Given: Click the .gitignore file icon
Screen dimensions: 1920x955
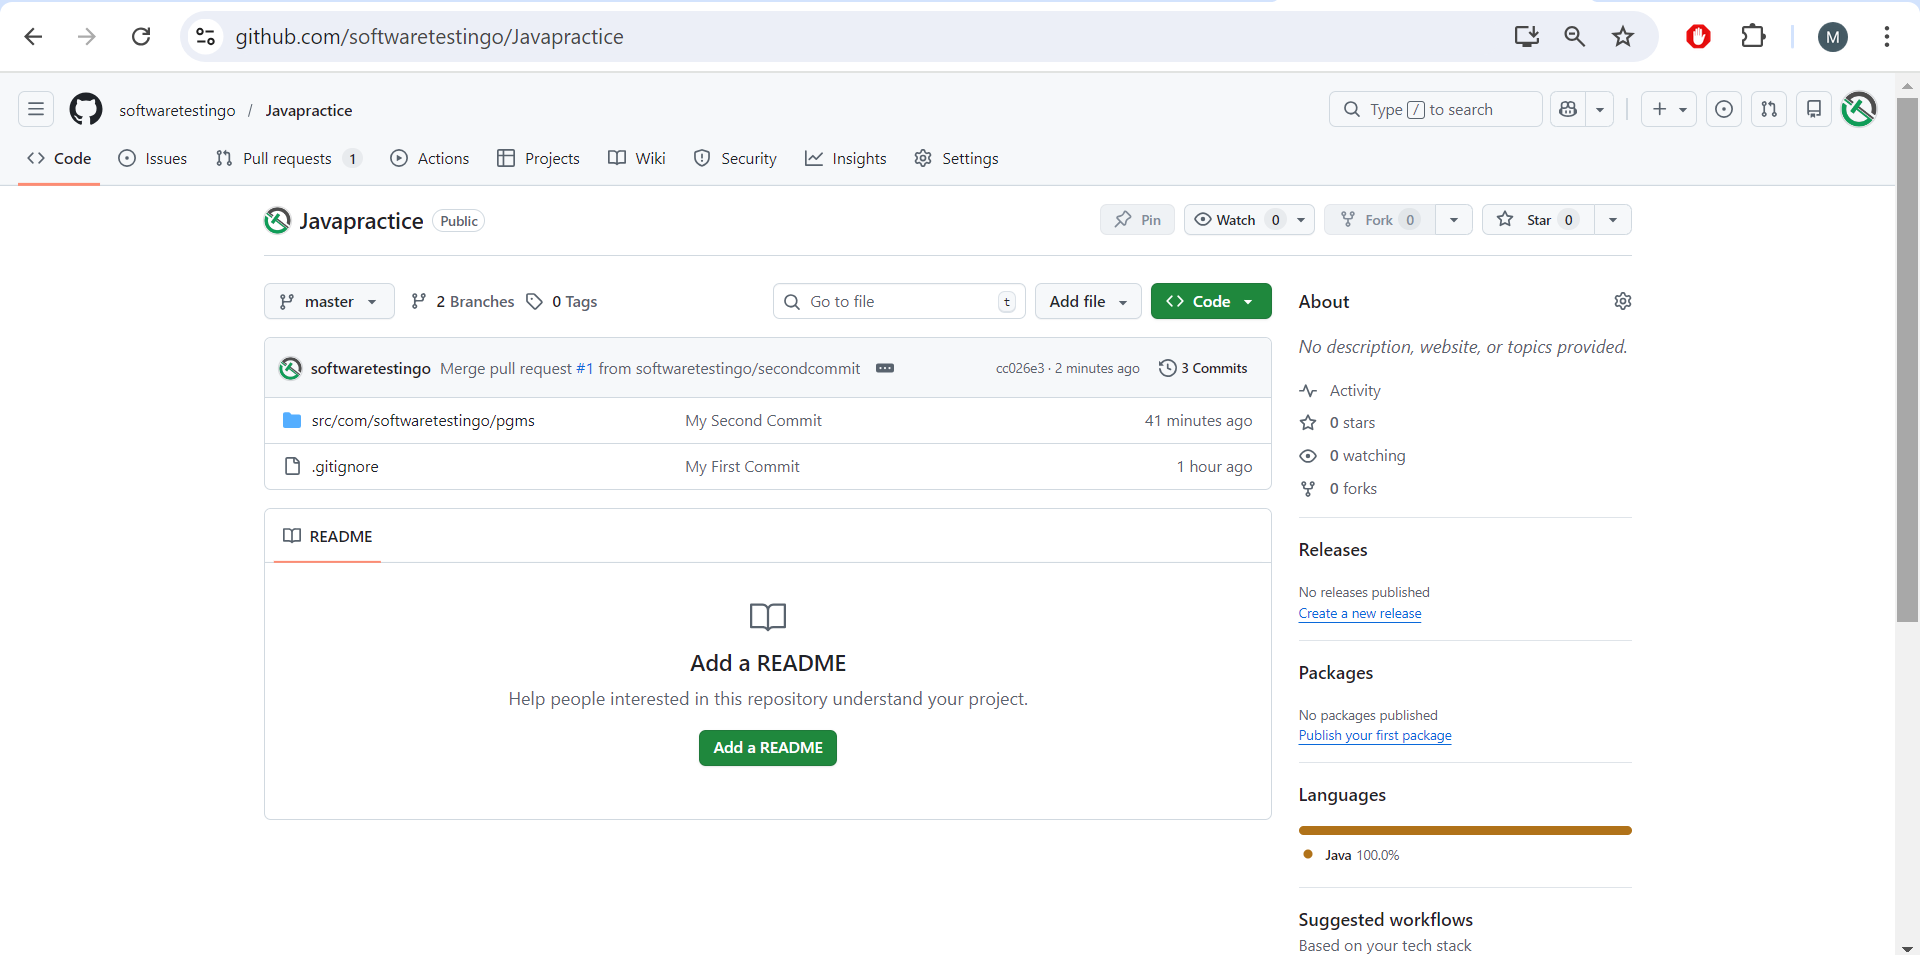Looking at the screenshot, I should 292,466.
